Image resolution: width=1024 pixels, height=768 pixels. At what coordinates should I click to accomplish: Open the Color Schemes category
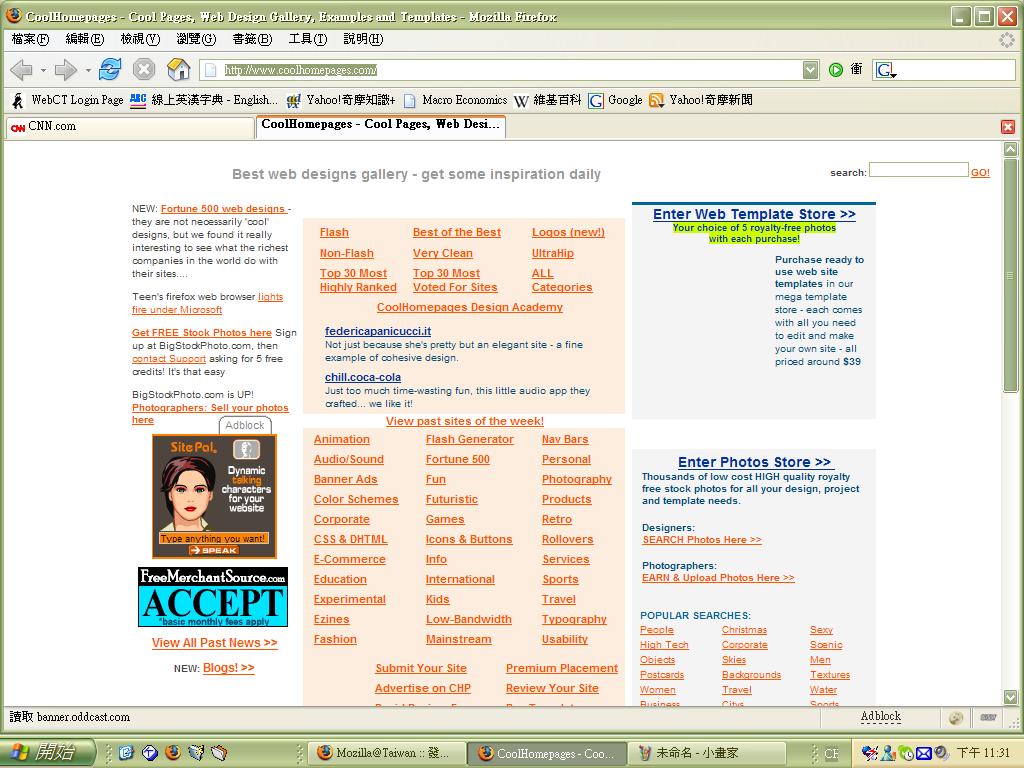pyautogui.click(x=356, y=499)
